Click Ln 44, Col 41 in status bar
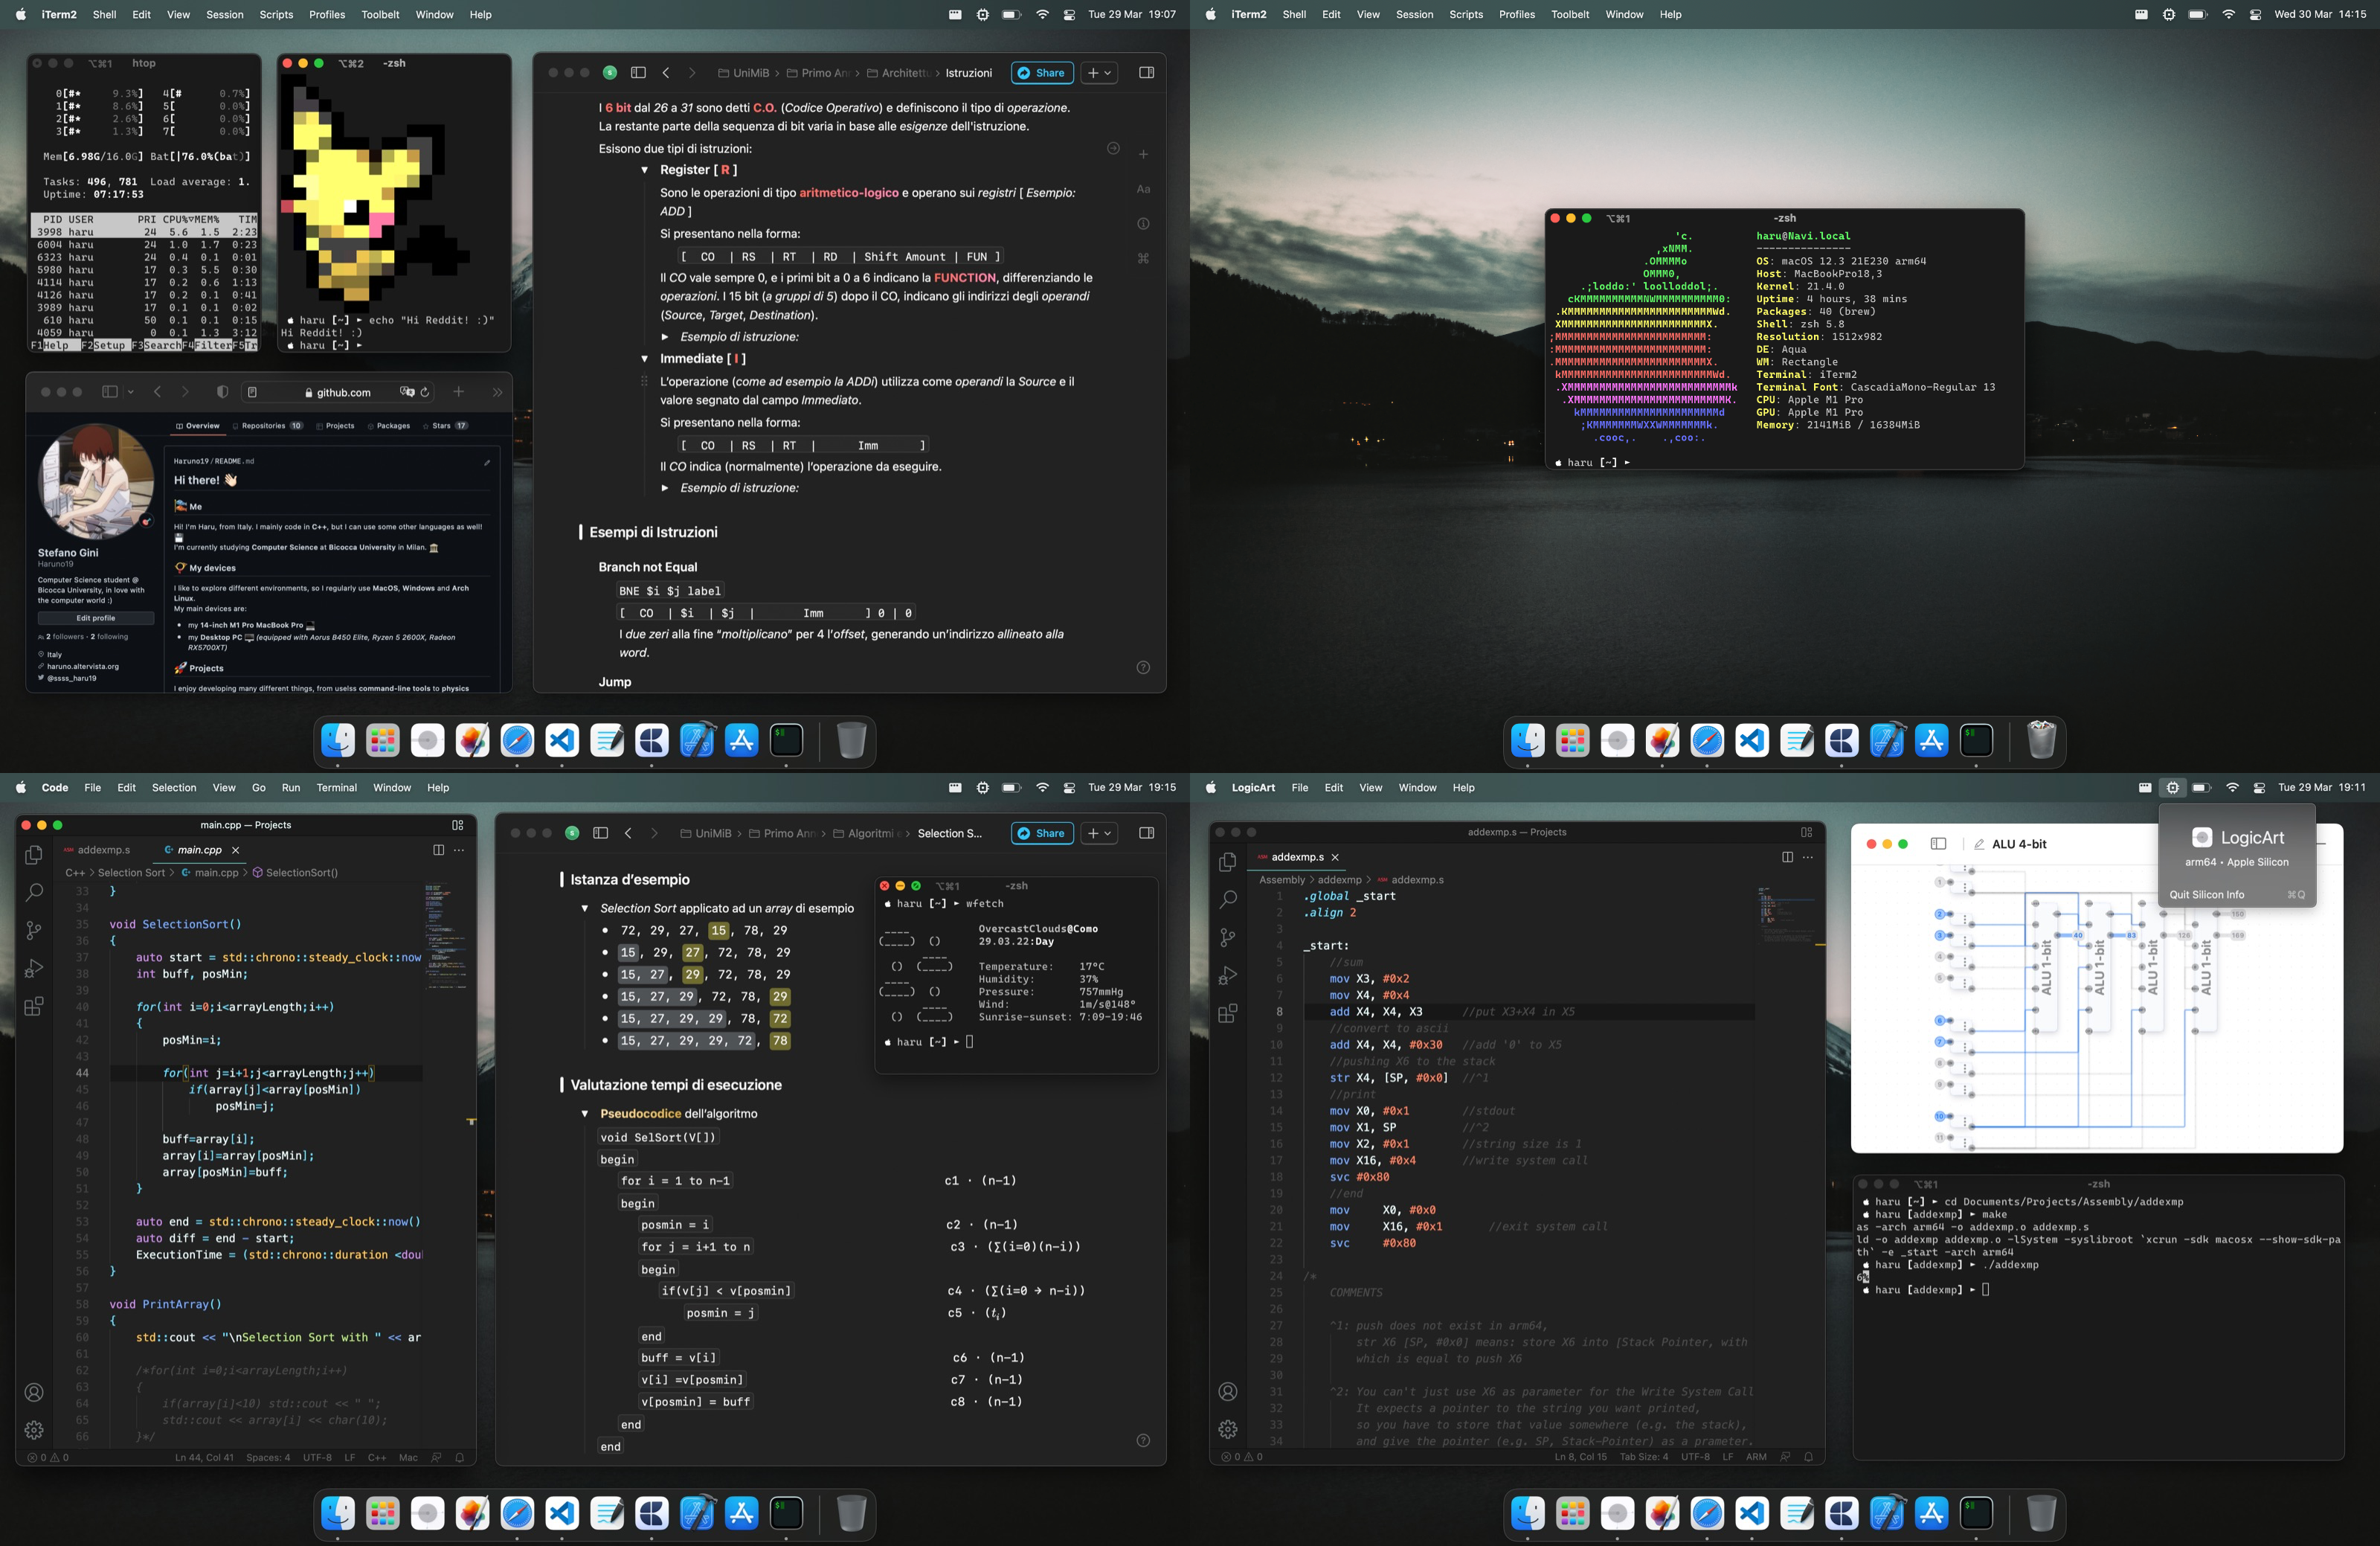Screen dimensions: 2380x1546 [204, 1457]
